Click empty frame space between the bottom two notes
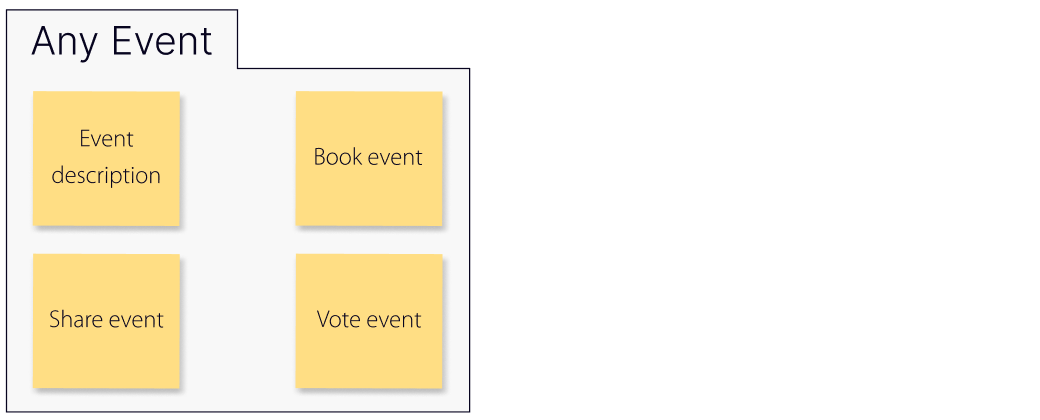The image size is (1040, 420). [238, 320]
